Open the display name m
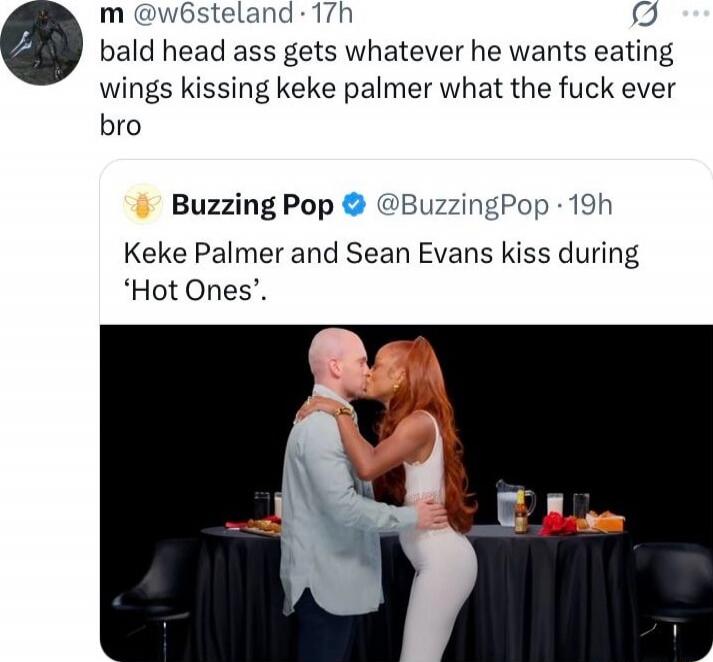The width and height of the screenshot is (713, 662). (111, 15)
